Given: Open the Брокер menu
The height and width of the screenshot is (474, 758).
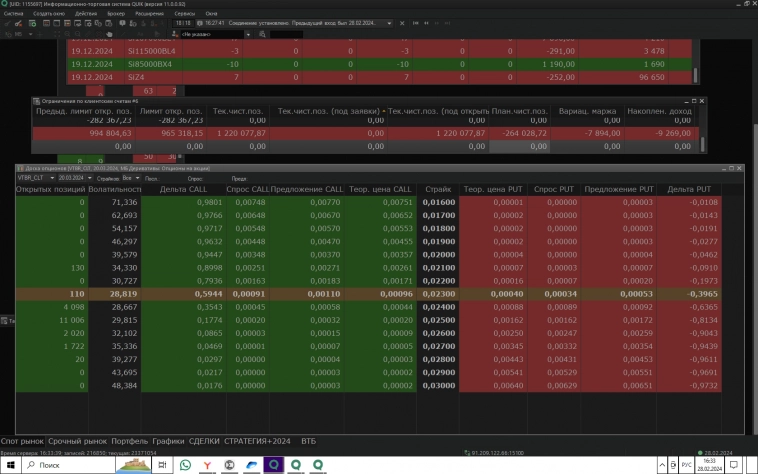Looking at the screenshot, I should (x=116, y=13).
